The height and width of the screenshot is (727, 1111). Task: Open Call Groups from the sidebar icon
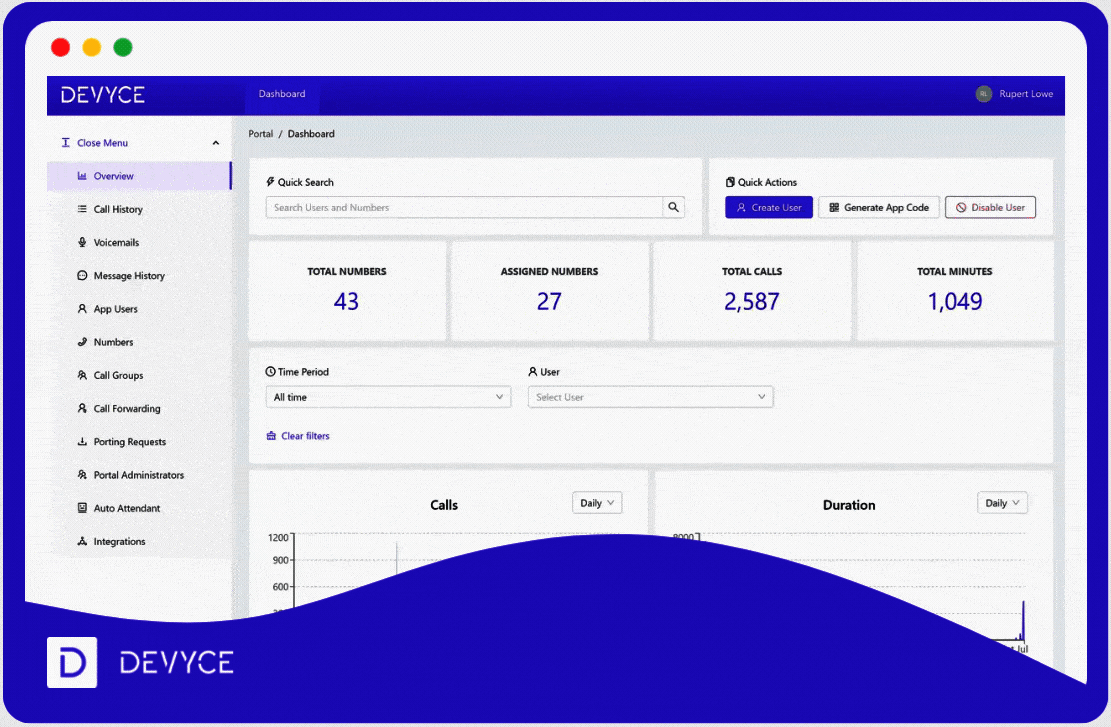point(82,375)
